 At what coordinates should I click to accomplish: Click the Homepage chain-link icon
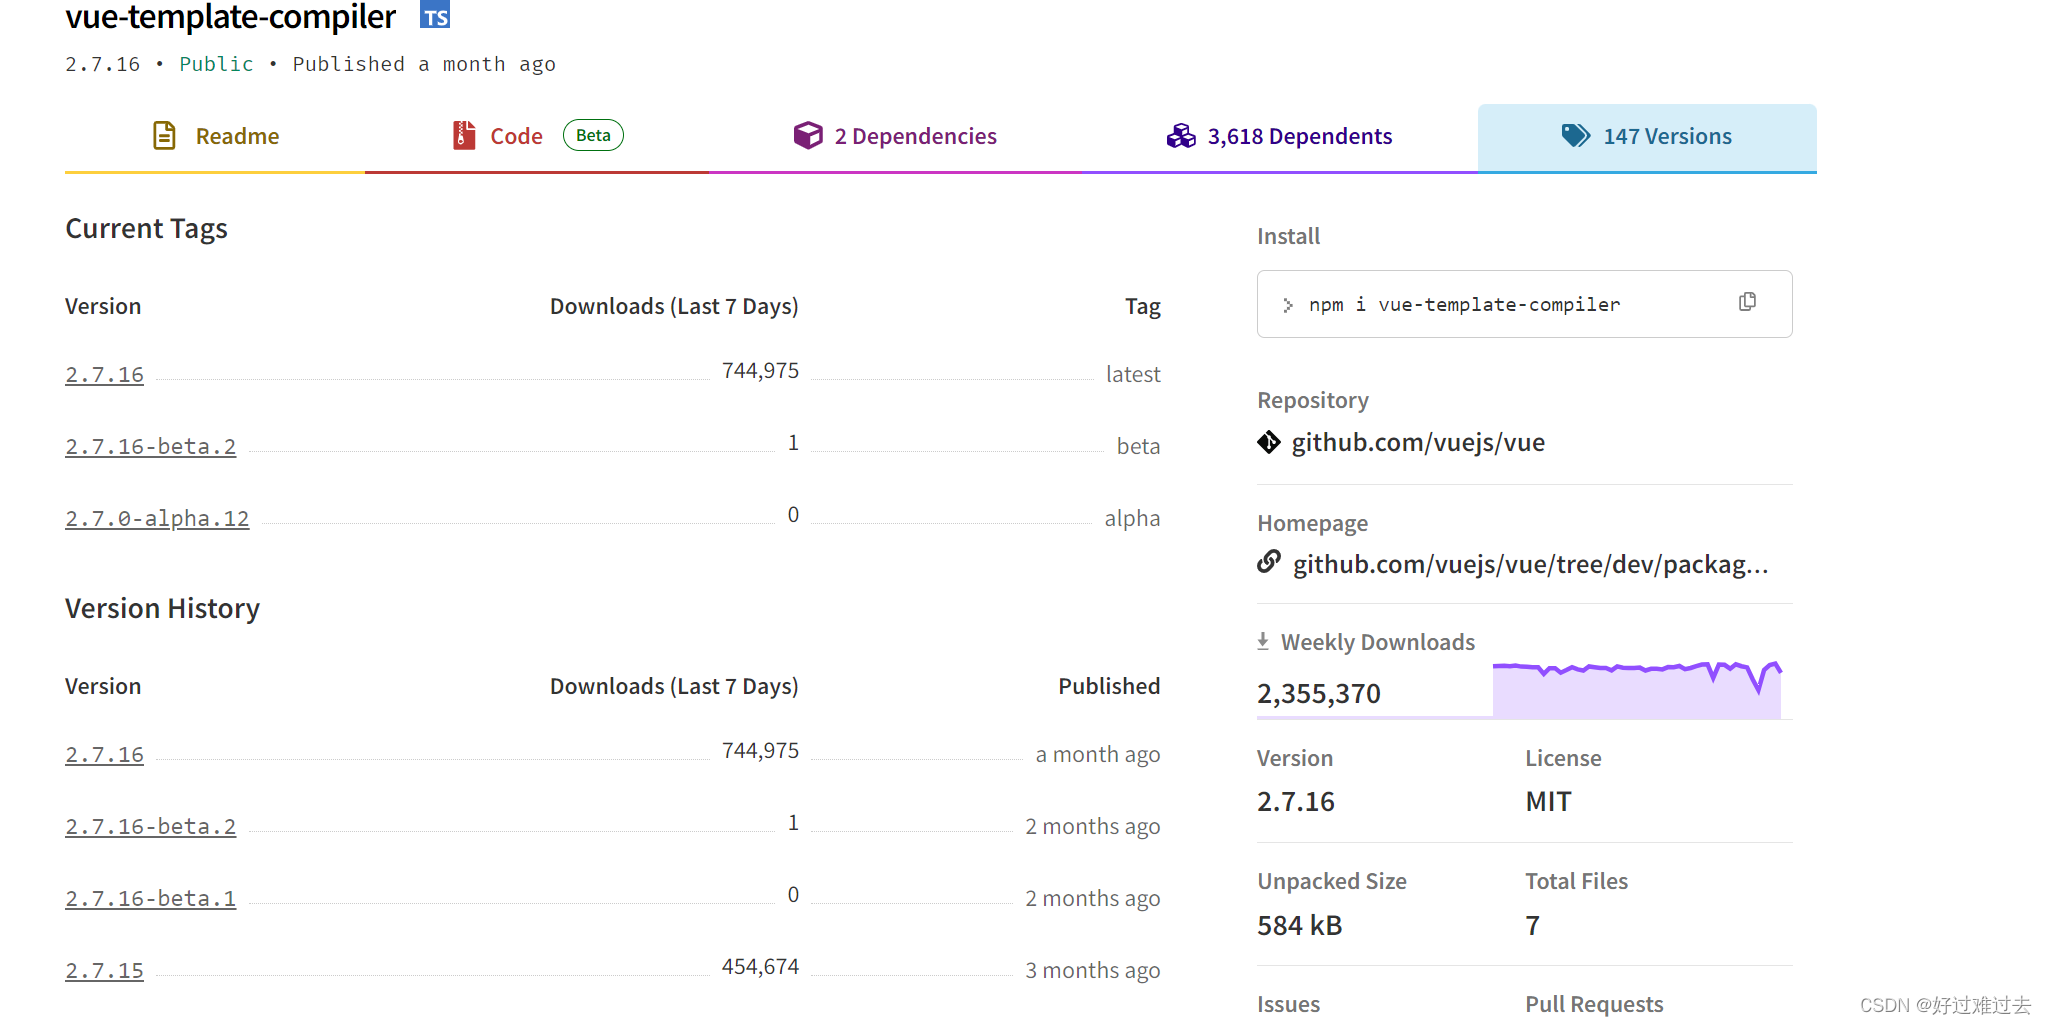coord(1268,562)
